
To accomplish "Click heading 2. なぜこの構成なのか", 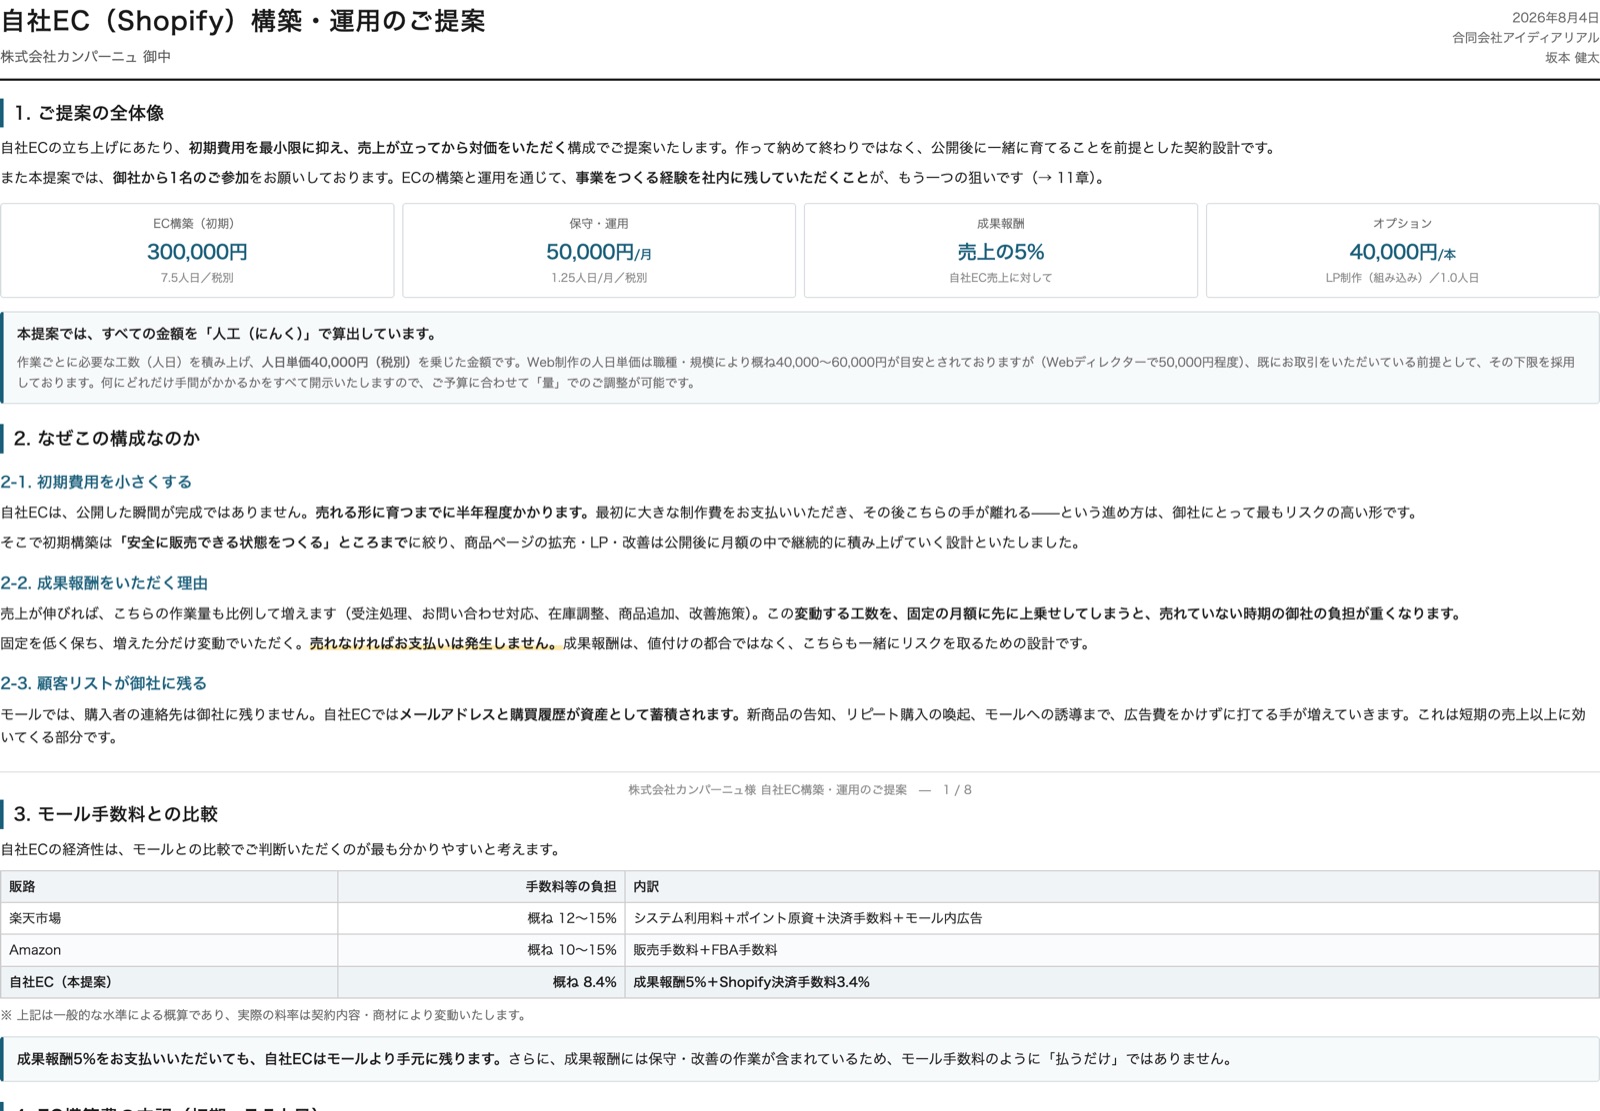I will [x=107, y=438].
